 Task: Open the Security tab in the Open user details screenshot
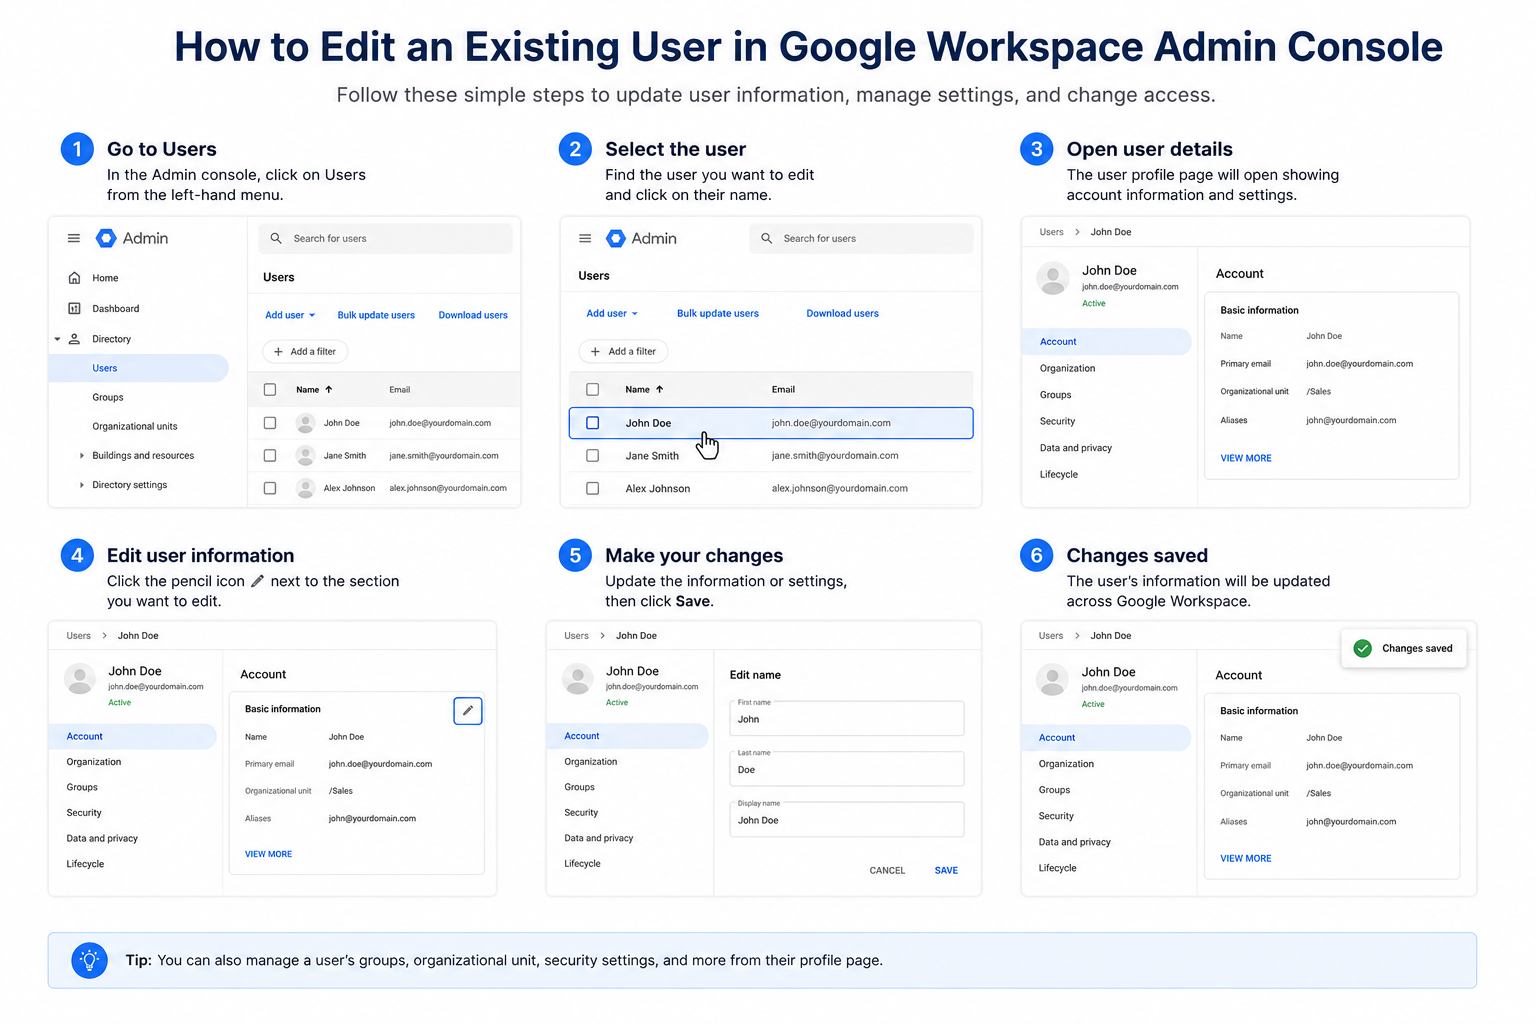pos(1057,421)
